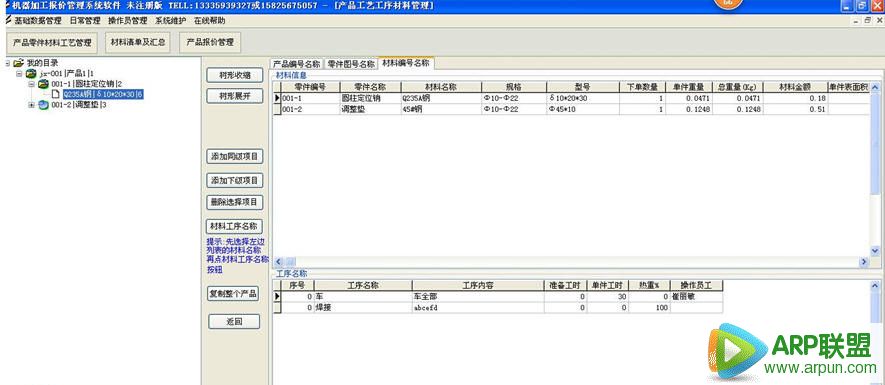Switch to the 零件图号名称 tab
The image size is (885, 385).
pyautogui.click(x=351, y=64)
